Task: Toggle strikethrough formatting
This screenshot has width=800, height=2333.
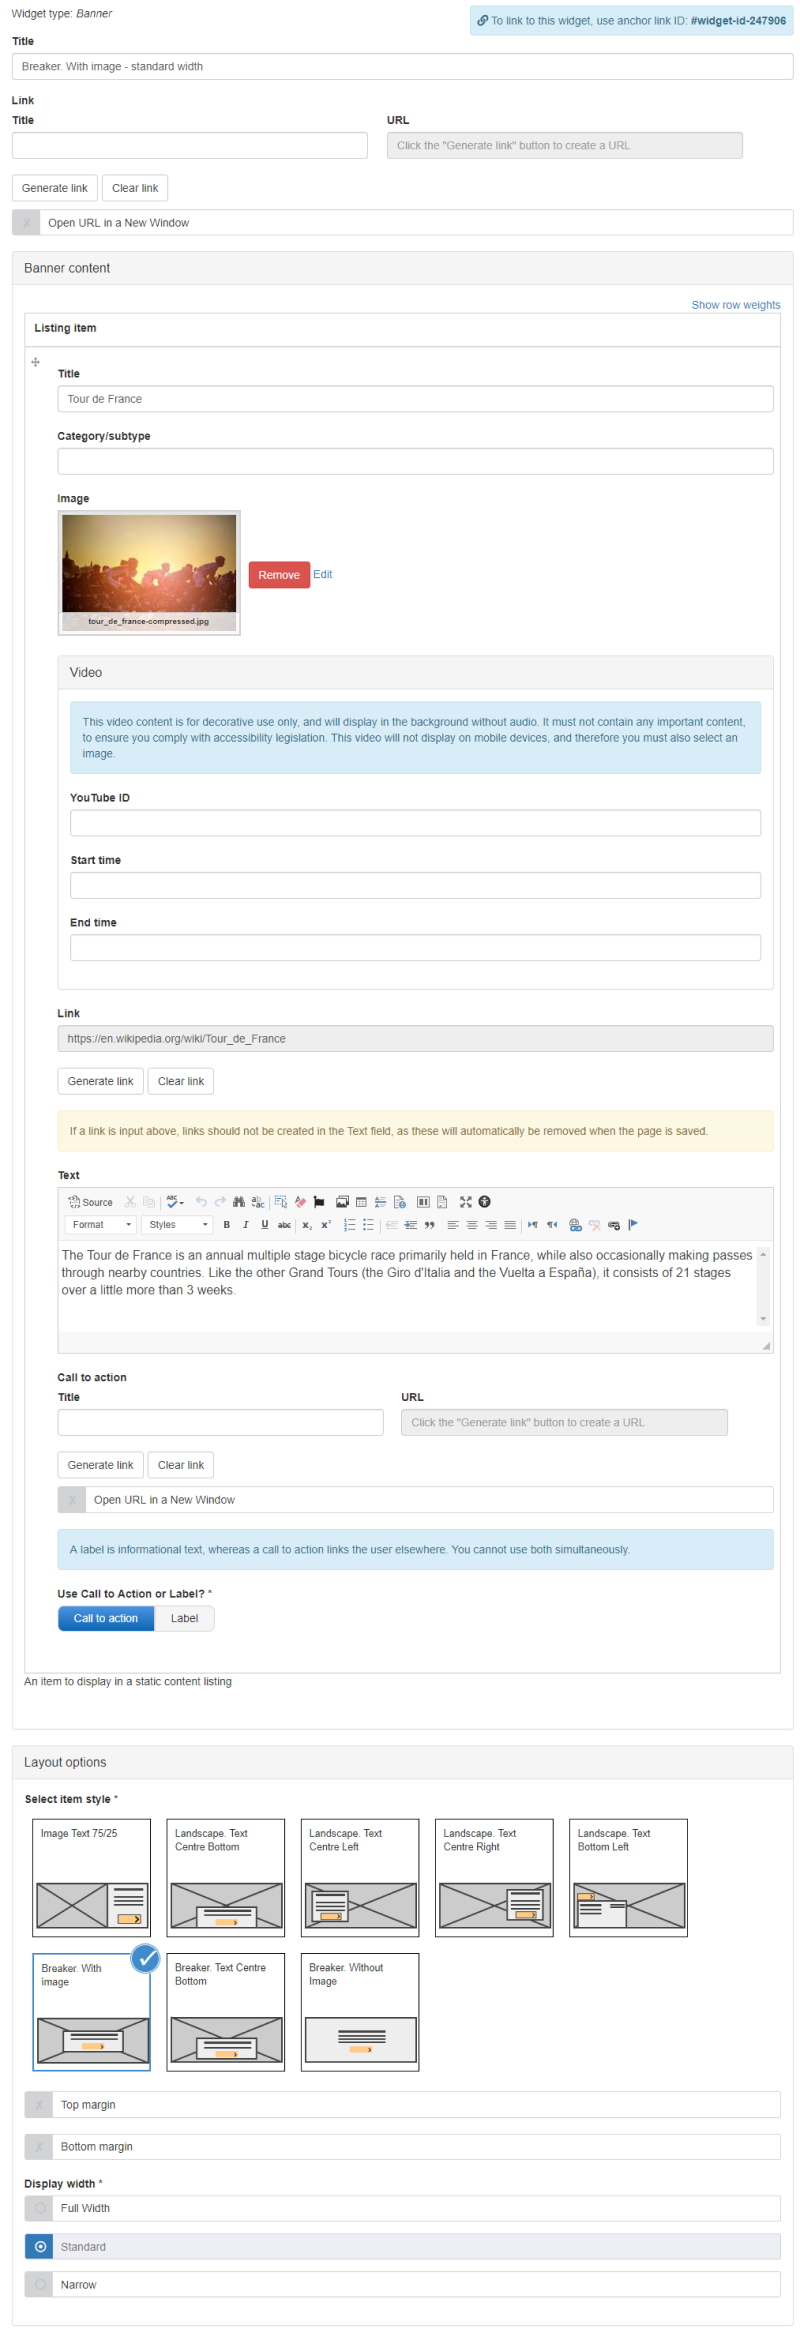Action: click(x=284, y=1225)
